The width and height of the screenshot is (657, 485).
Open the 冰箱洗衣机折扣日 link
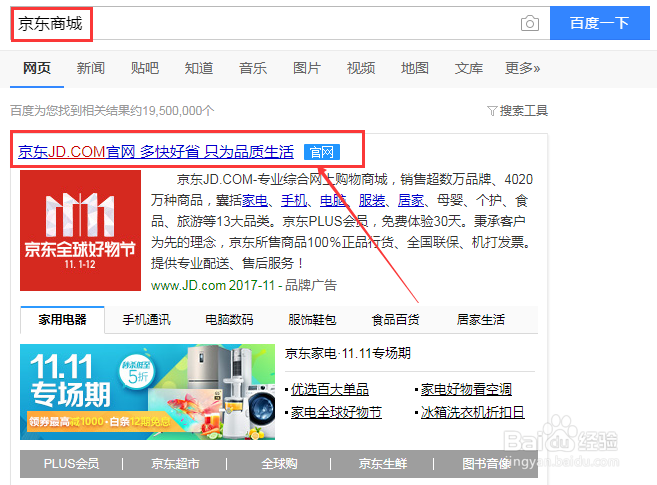(473, 412)
